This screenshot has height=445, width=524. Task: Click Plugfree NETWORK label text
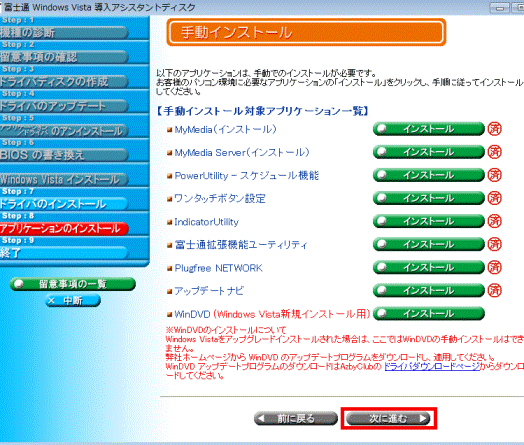point(219,268)
